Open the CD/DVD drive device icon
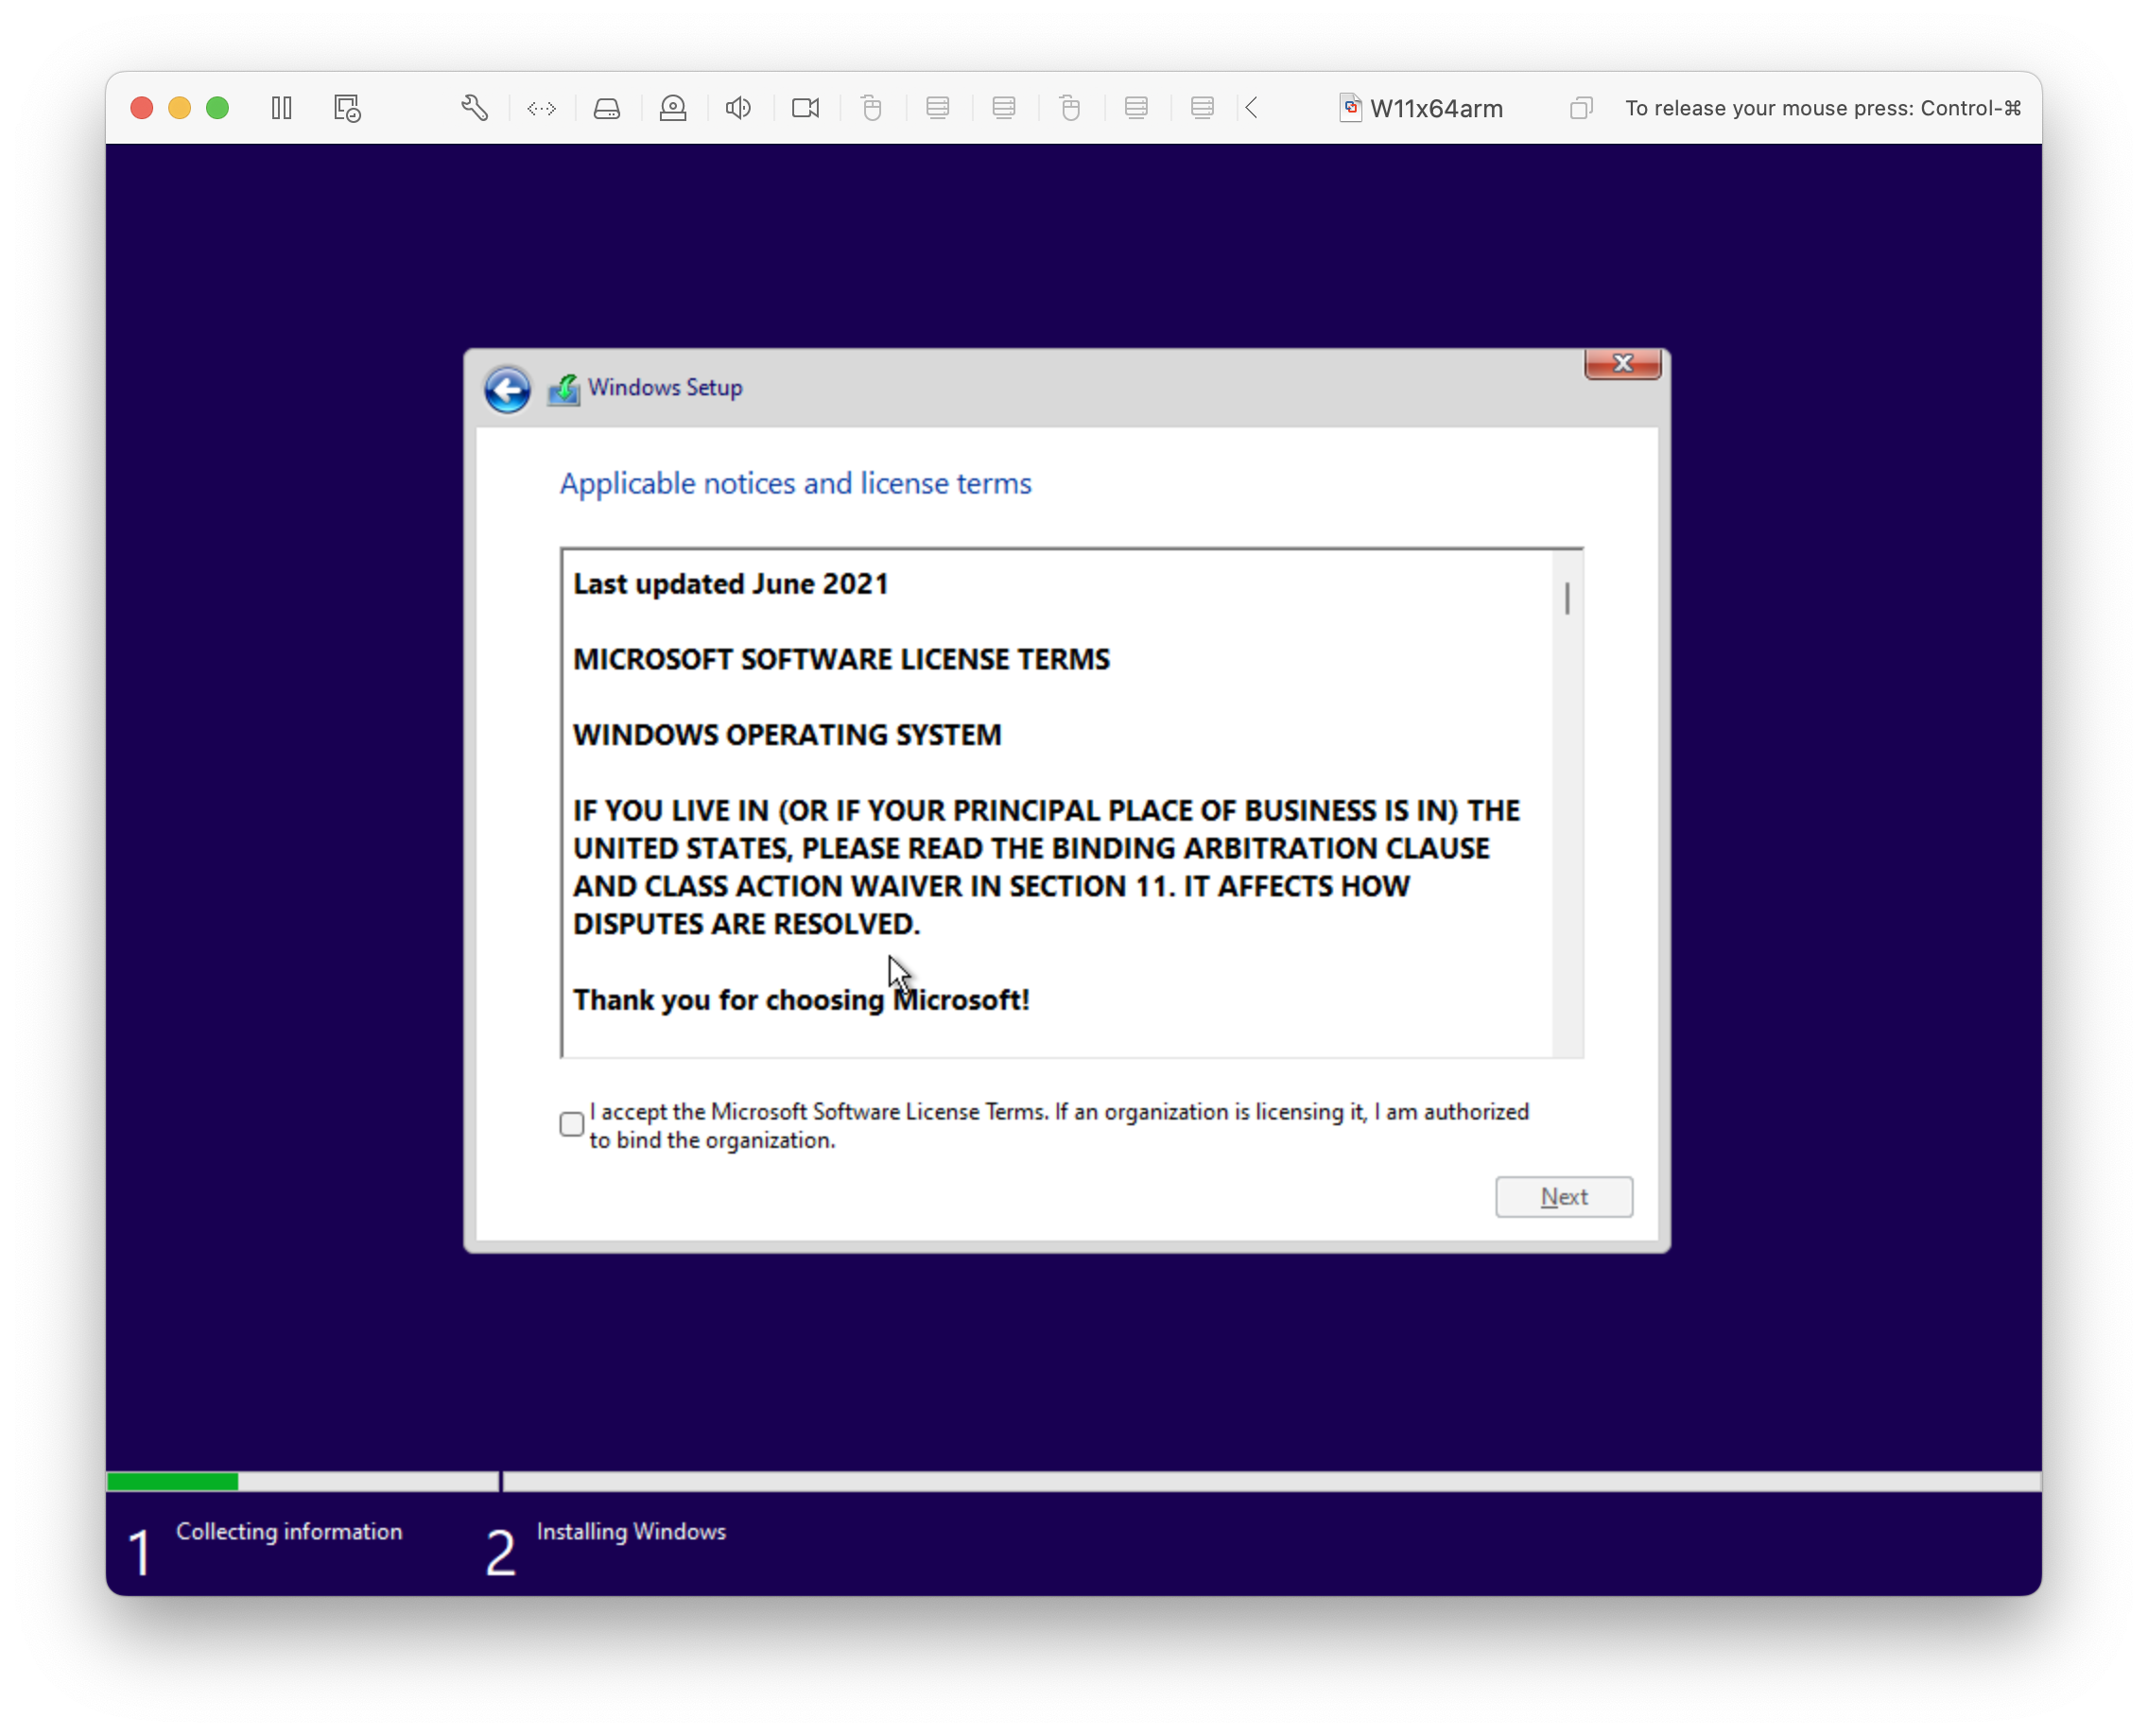This screenshot has width=2148, height=1736. pyautogui.click(x=673, y=108)
